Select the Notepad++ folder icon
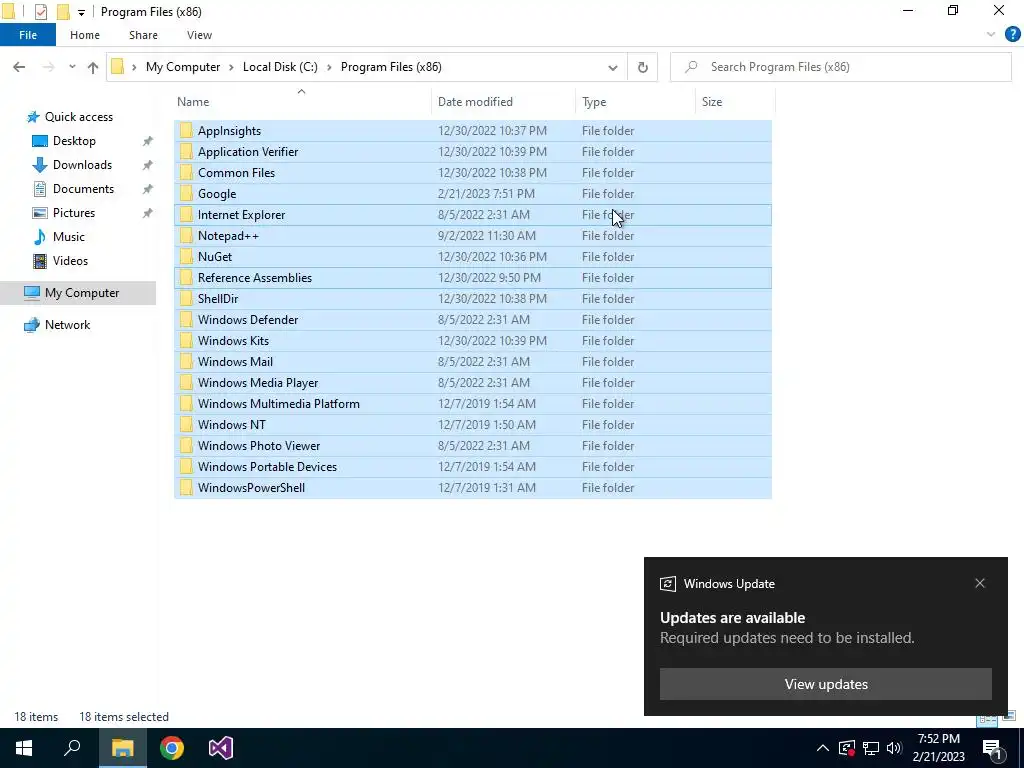Screen dimensions: 1024x768 click(x=186, y=236)
